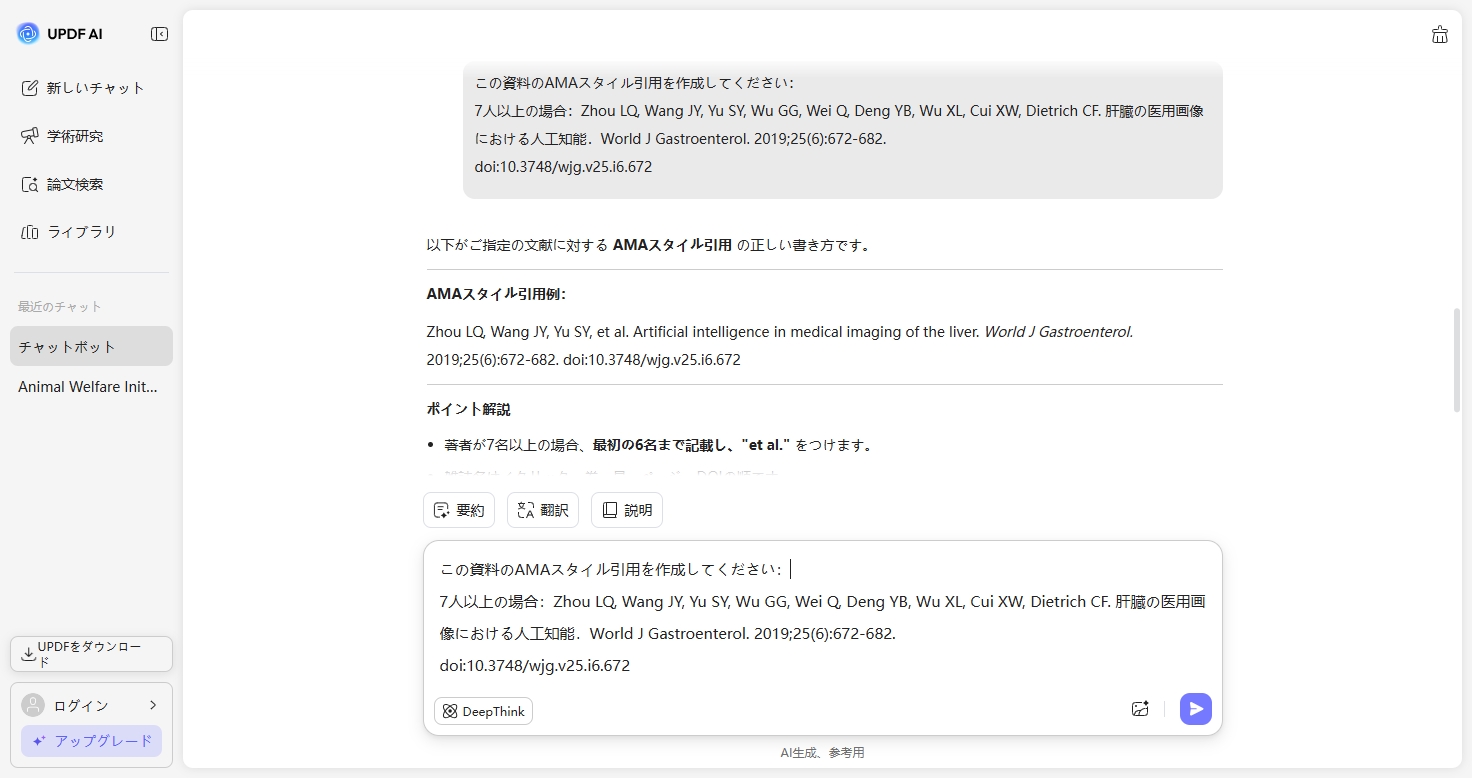
Task: Click the new chat pencil icon
Action: [x=30, y=88]
